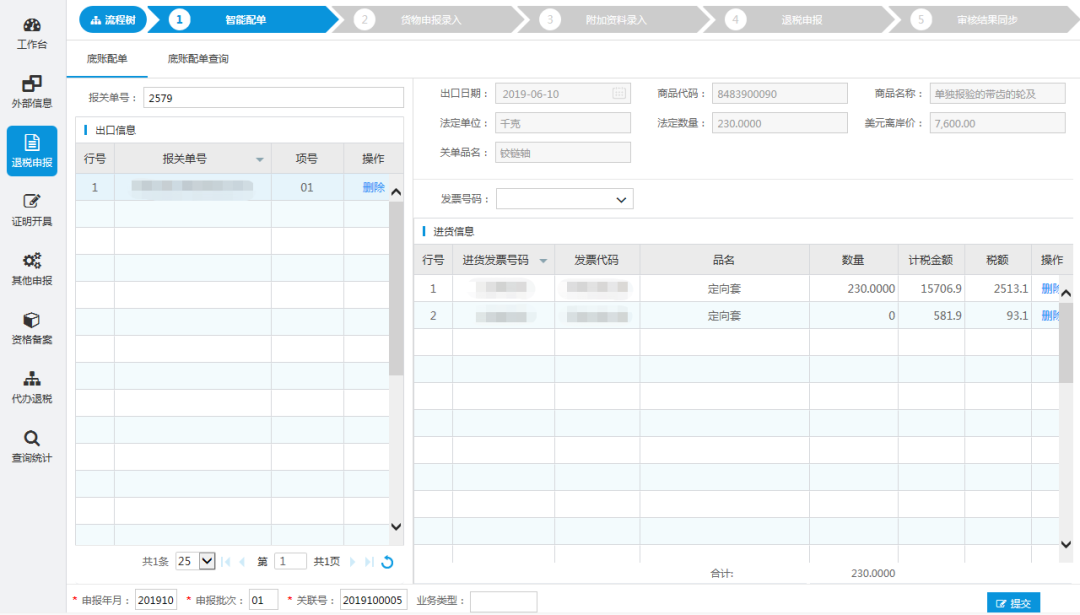Viewport: 1080px width, 615px height.
Task: Click the 美元离岸价 field
Action: [997, 123]
